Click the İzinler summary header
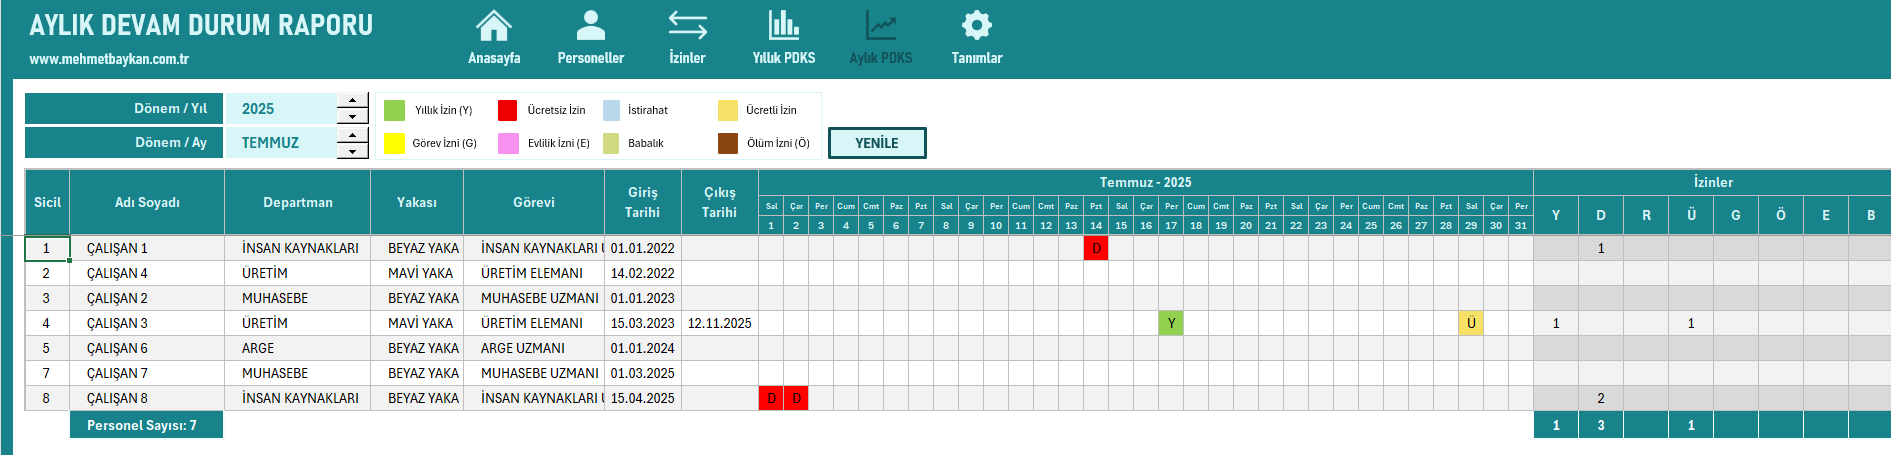The height and width of the screenshot is (455, 1891). 1713,182
